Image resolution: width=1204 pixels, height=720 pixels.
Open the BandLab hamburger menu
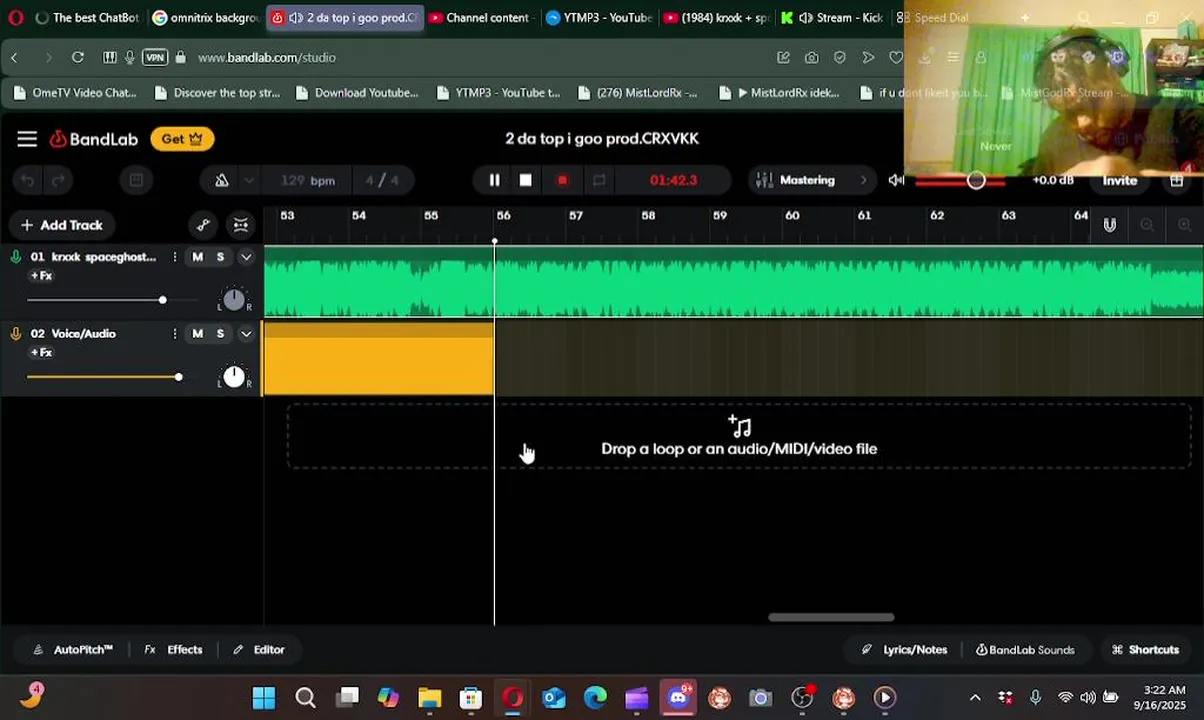point(27,139)
